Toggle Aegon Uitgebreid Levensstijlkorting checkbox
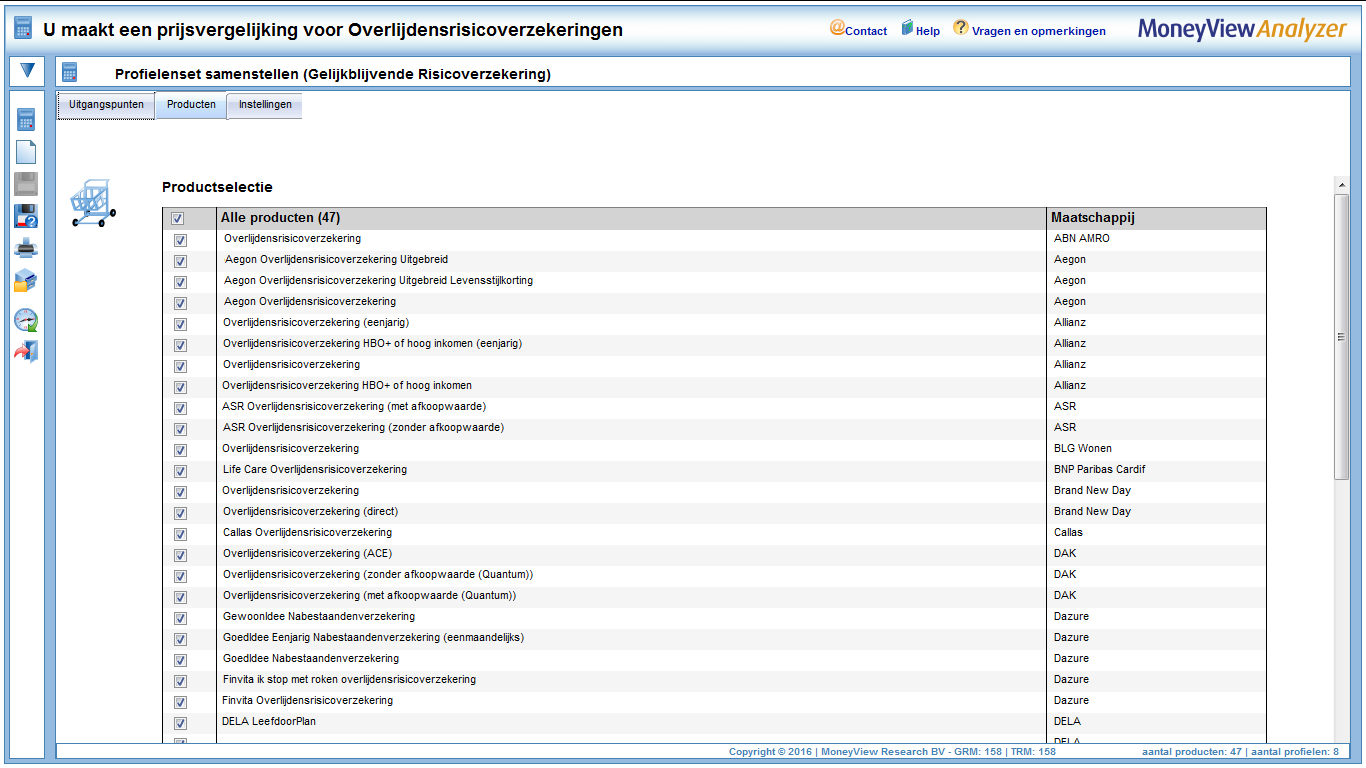1366x768 pixels. point(180,282)
